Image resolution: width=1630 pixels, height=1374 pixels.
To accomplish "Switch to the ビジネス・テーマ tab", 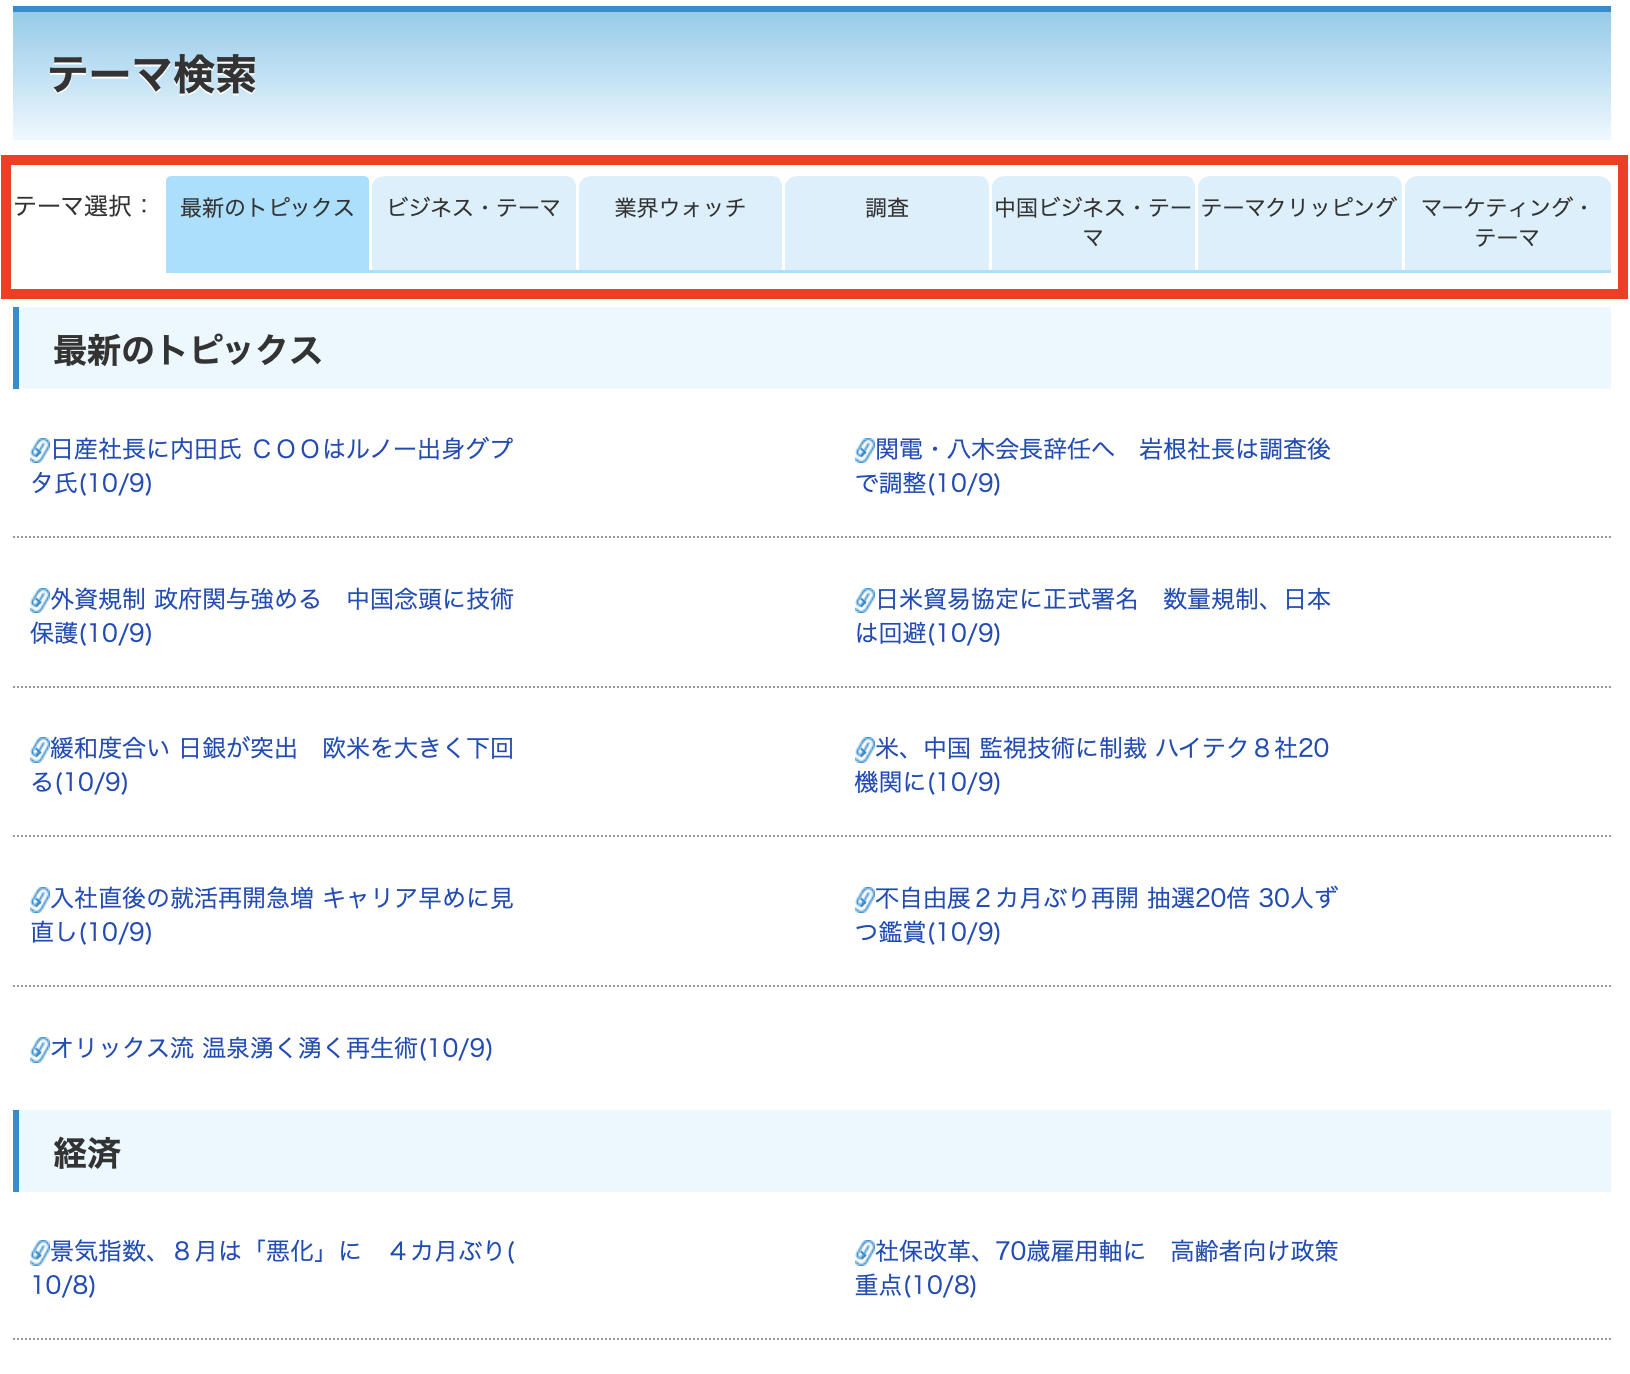I will (x=473, y=223).
